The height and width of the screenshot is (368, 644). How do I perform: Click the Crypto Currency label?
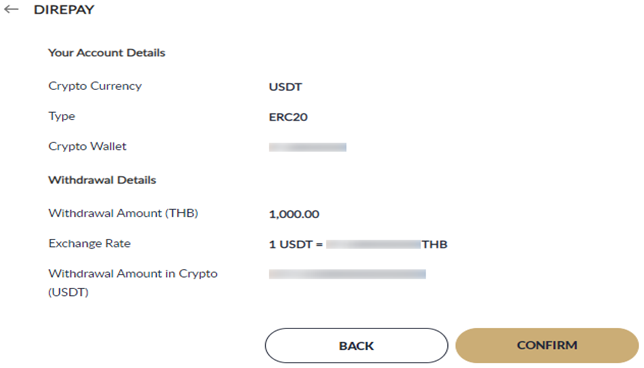pos(95,86)
